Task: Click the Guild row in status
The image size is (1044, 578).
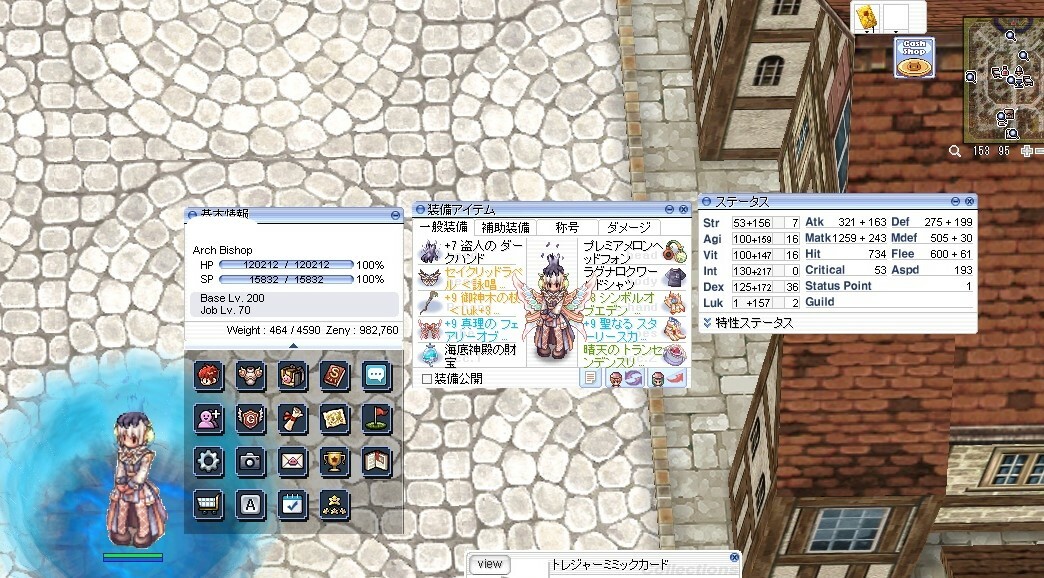Action: pyautogui.click(x=889, y=302)
